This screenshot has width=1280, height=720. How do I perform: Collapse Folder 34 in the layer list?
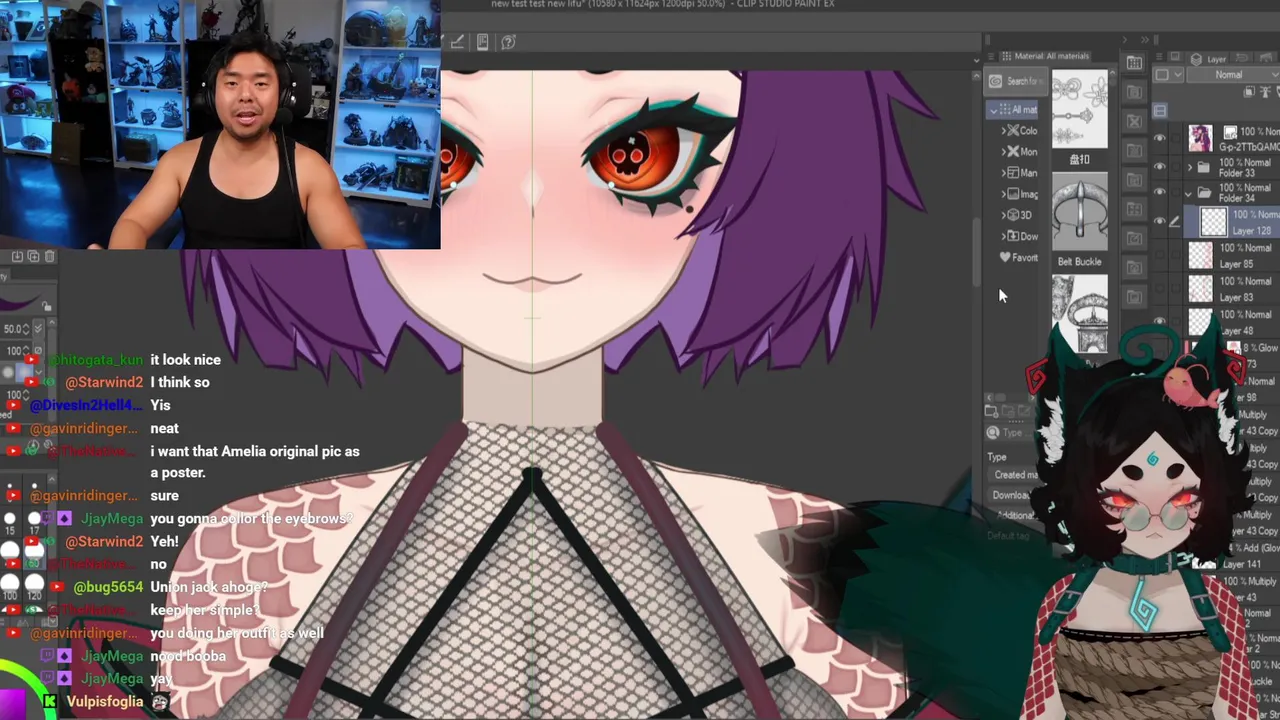click(1190, 193)
